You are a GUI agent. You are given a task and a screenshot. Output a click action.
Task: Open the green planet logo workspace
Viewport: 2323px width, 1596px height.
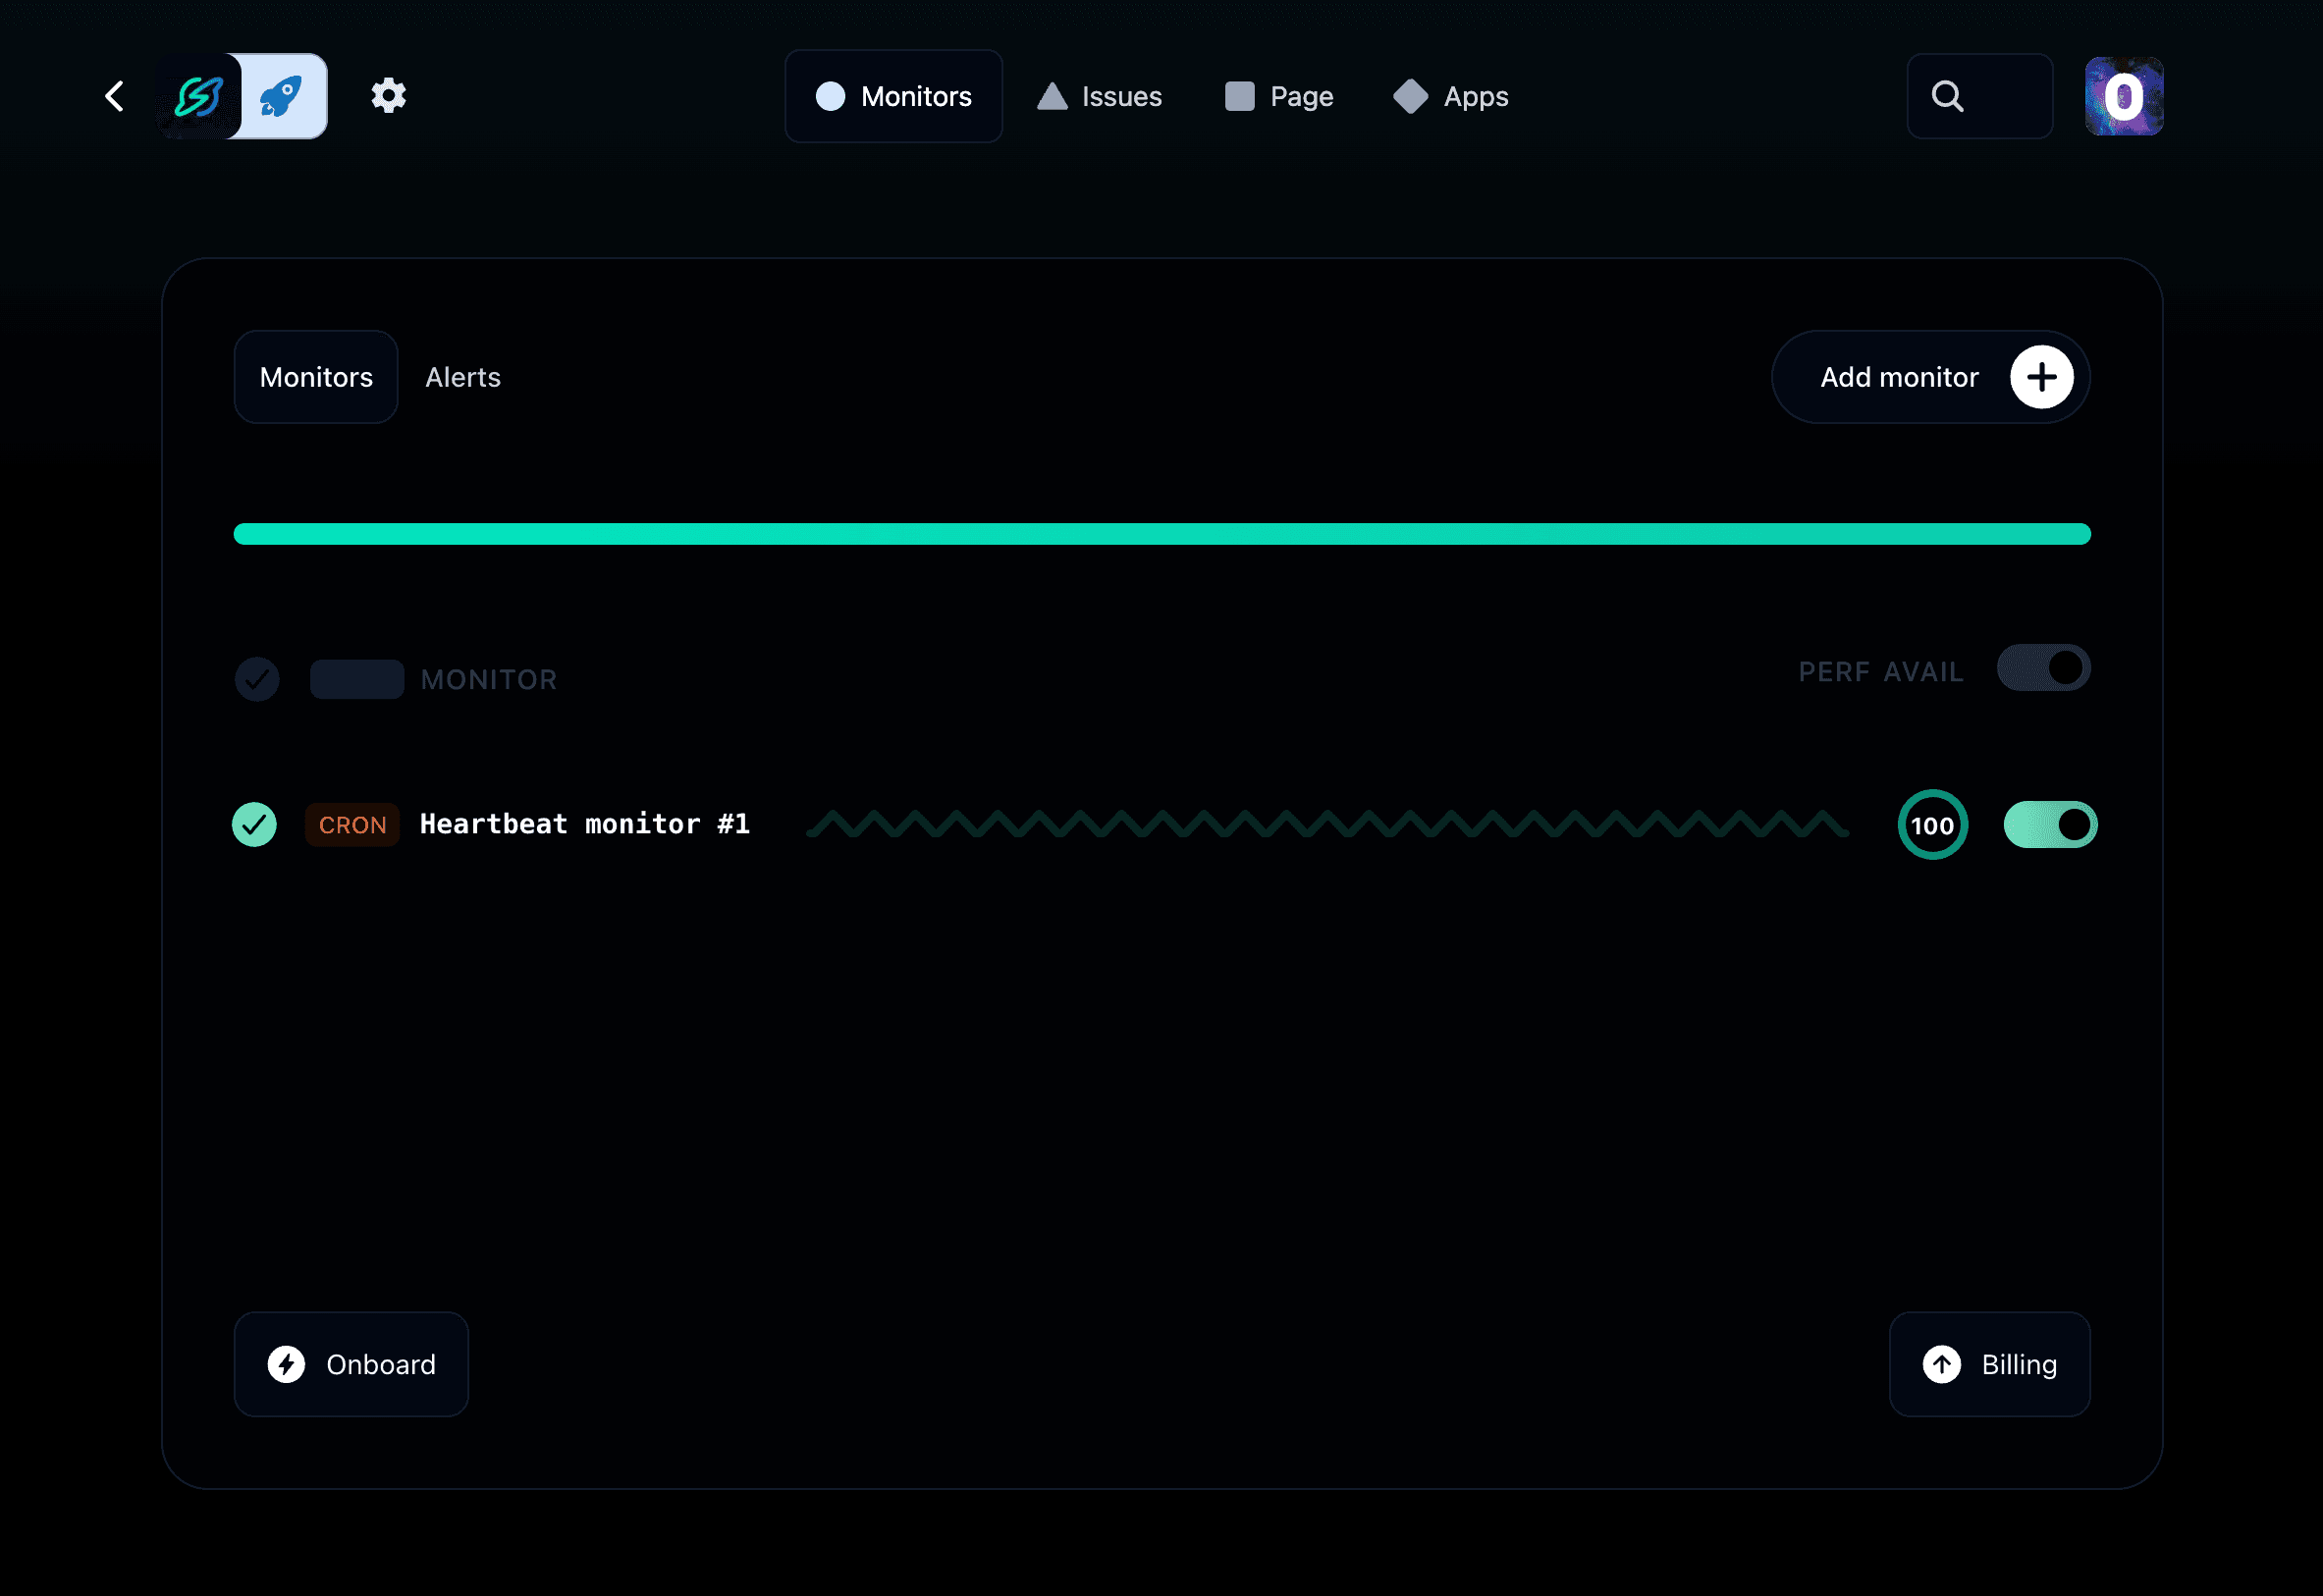pyautogui.click(x=199, y=97)
